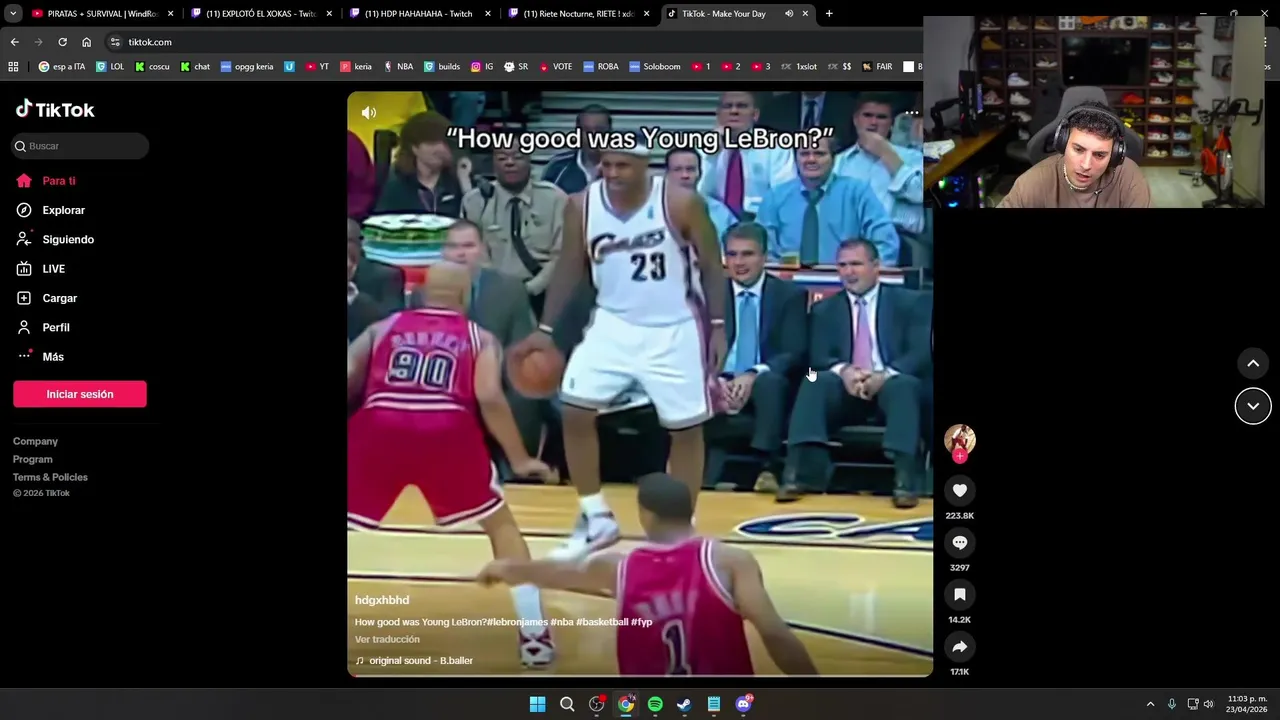Viewport: 1280px width, 720px height.
Task: Open the 1xslot bookmark
Action: (x=798, y=67)
